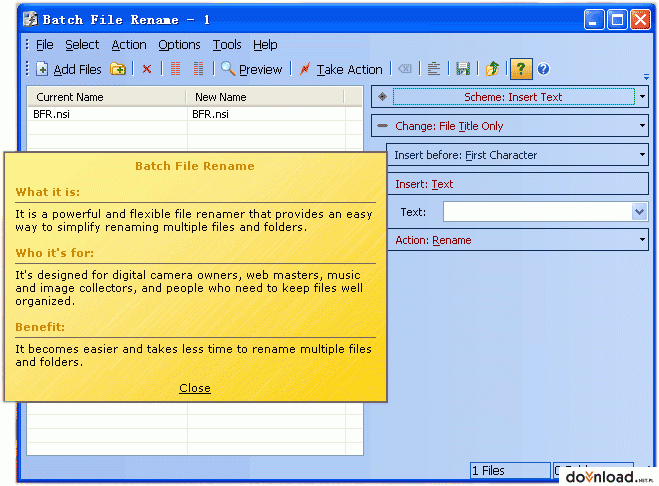Screen dimensions: 659x486
Task: Open the Help menu
Action: (265, 45)
